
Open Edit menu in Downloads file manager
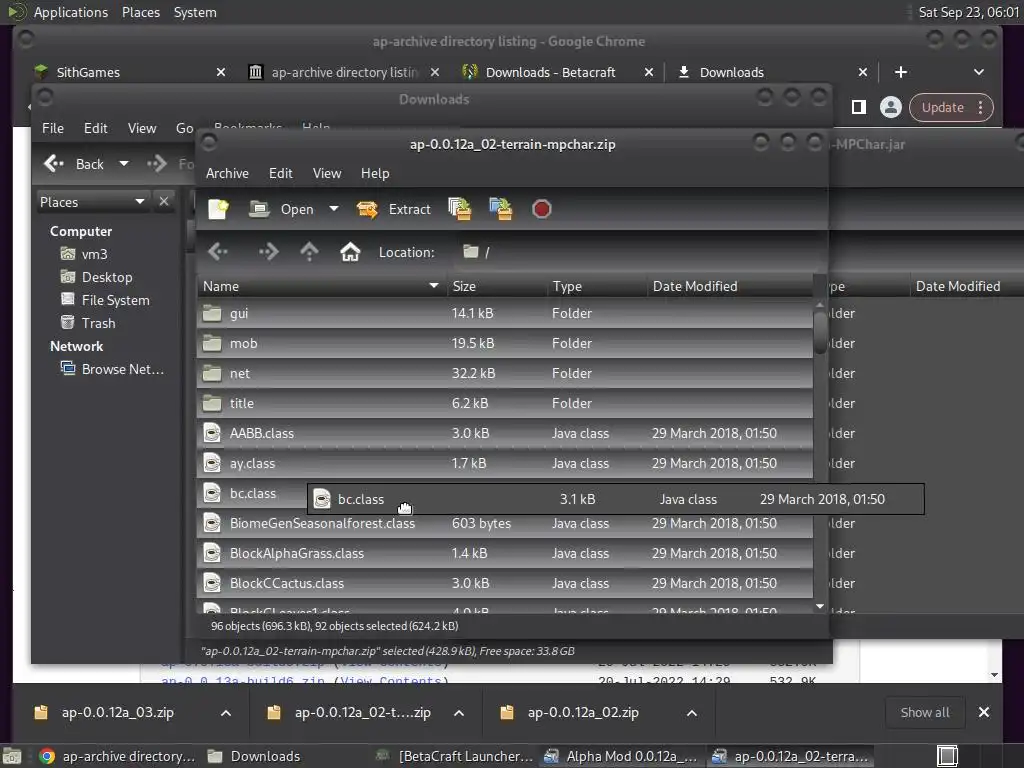click(x=95, y=128)
